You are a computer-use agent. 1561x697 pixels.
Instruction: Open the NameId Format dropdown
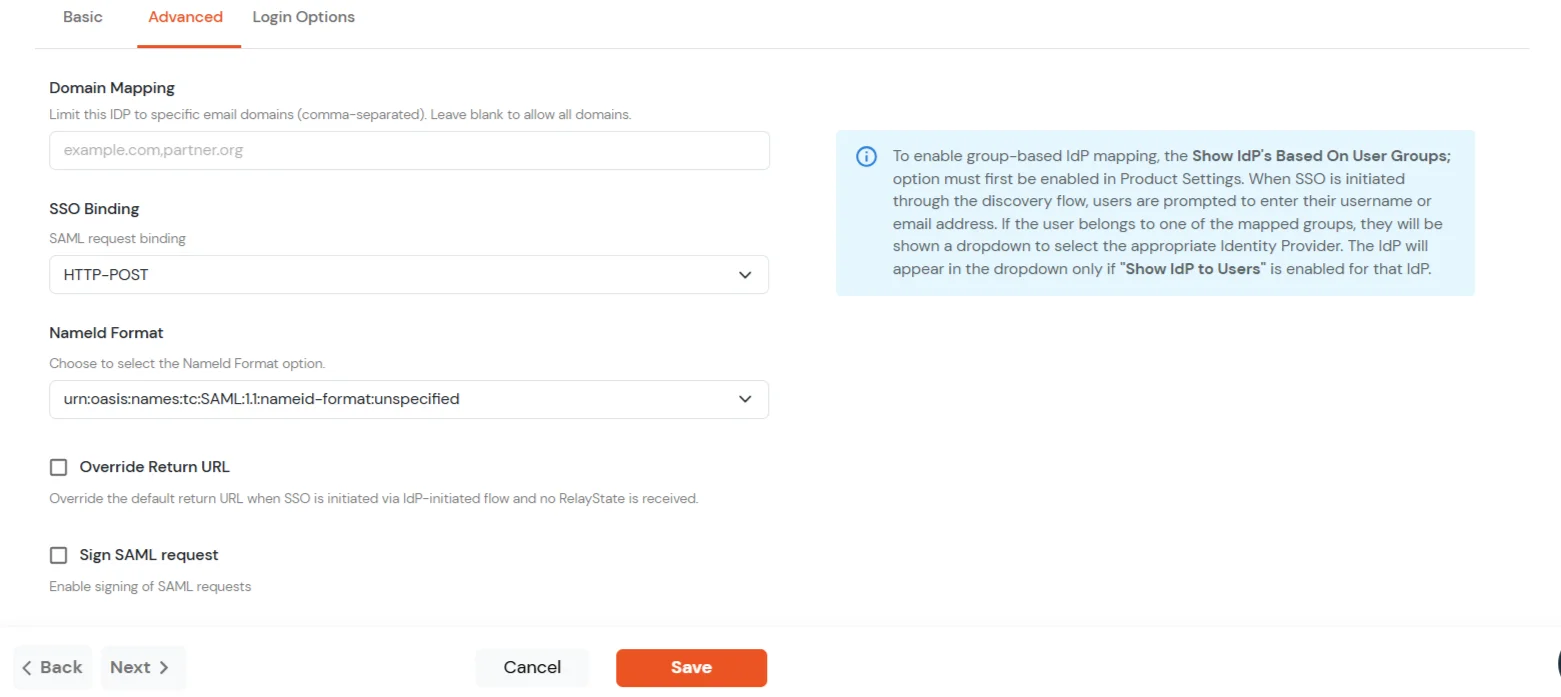(x=409, y=399)
